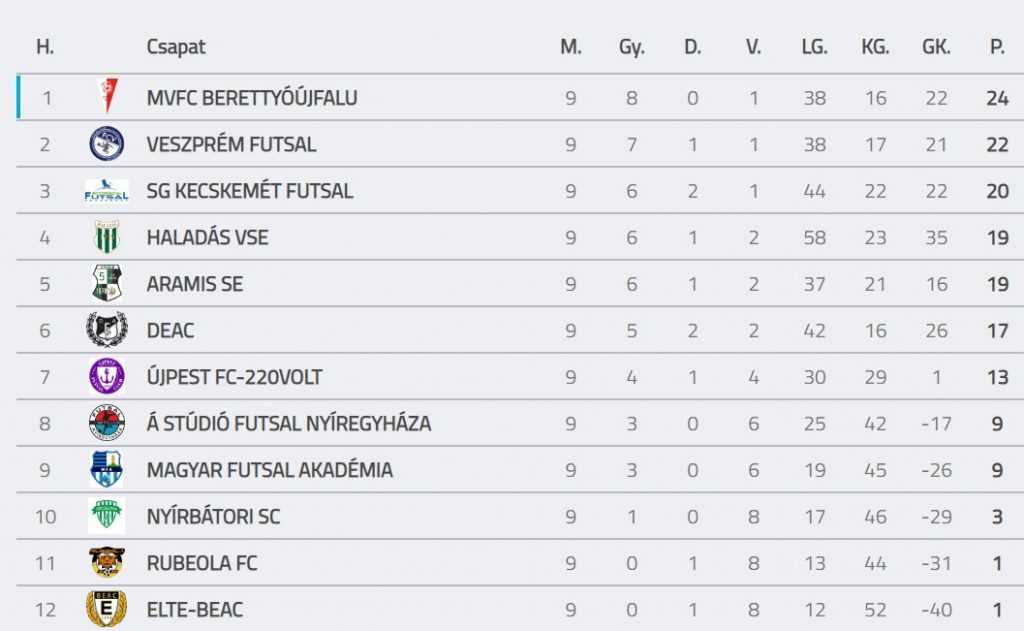
Task: Click the ELTE-BEAC club badge
Action: (x=106, y=609)
